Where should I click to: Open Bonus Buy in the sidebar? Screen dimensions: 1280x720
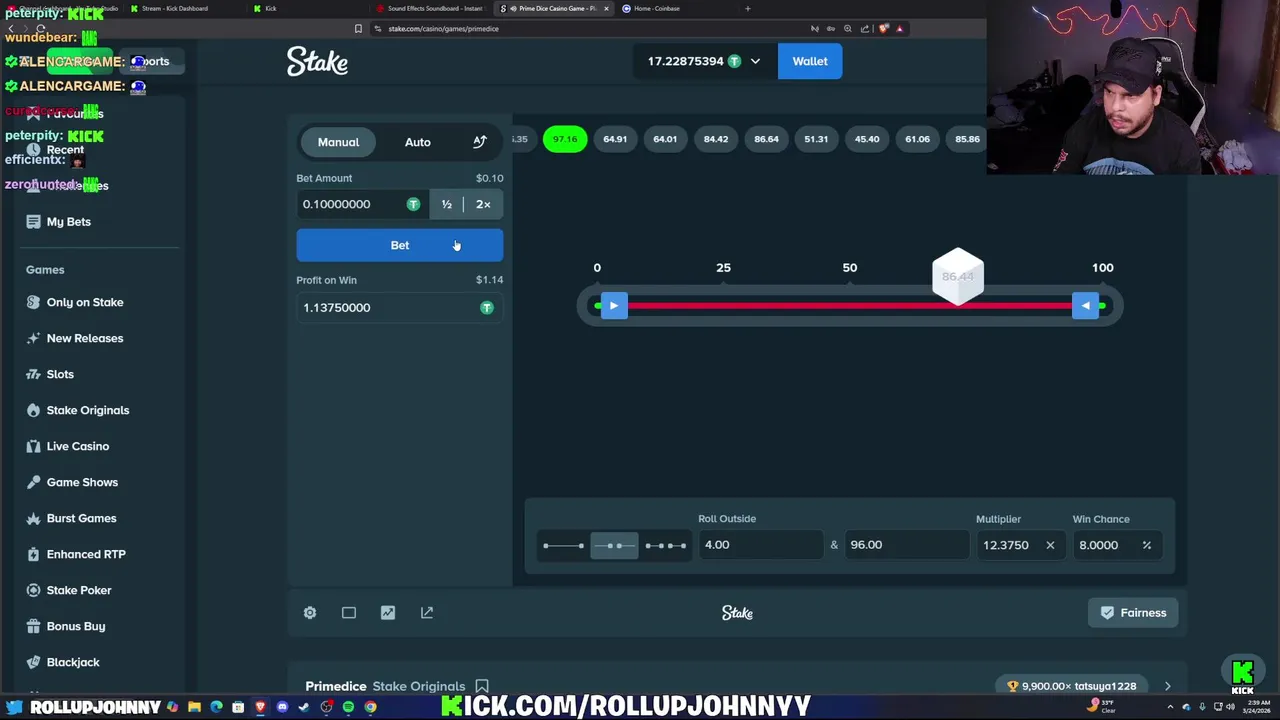point(76,626)
